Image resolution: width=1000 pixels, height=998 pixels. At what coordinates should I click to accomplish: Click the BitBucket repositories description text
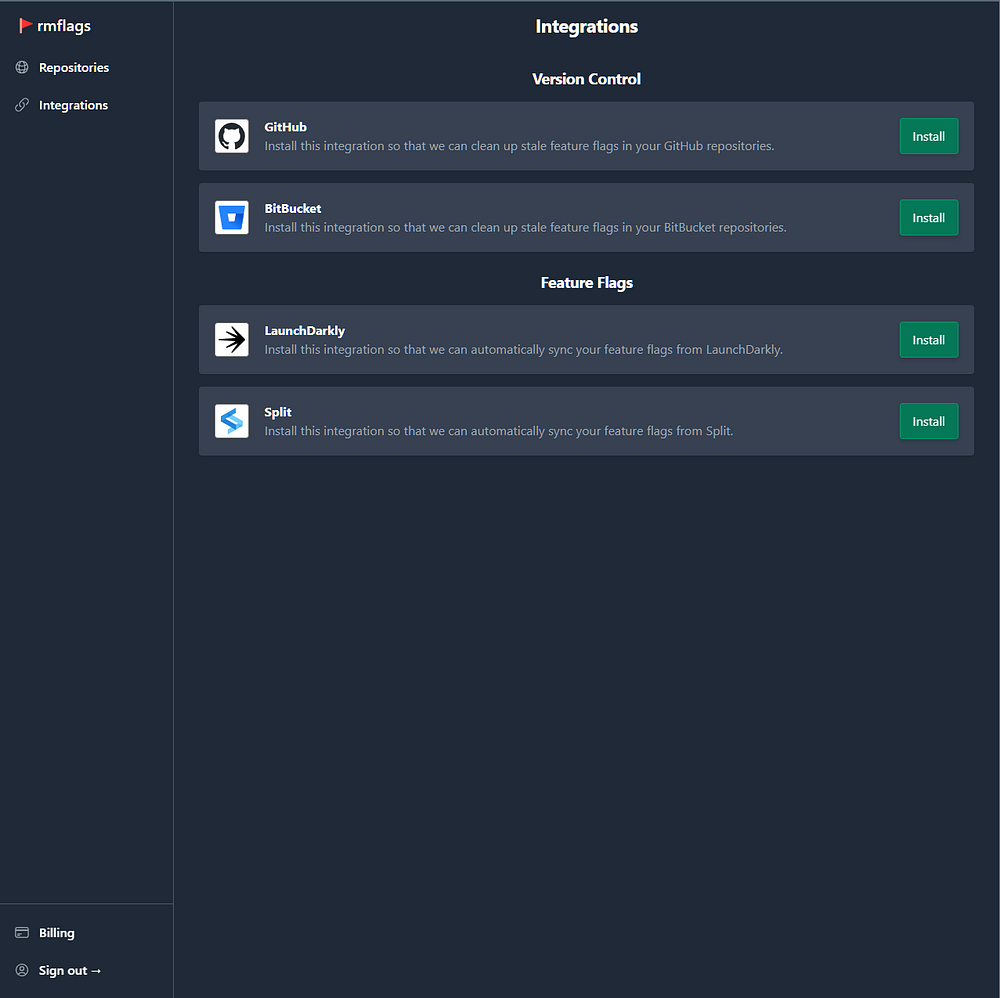click(x=526, y=228)
